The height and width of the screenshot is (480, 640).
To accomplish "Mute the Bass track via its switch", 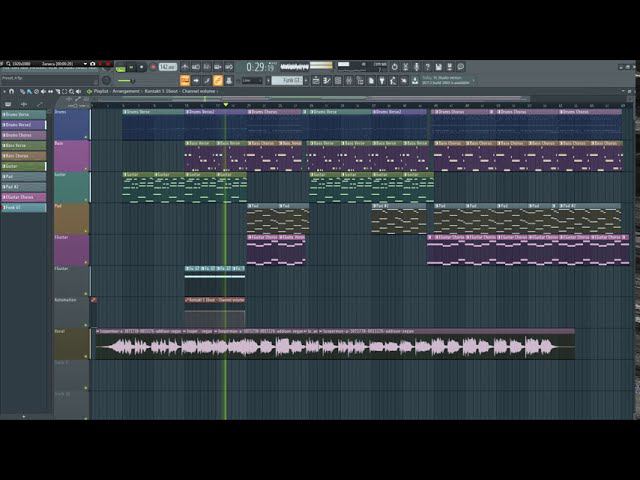I will pos(86,168).
